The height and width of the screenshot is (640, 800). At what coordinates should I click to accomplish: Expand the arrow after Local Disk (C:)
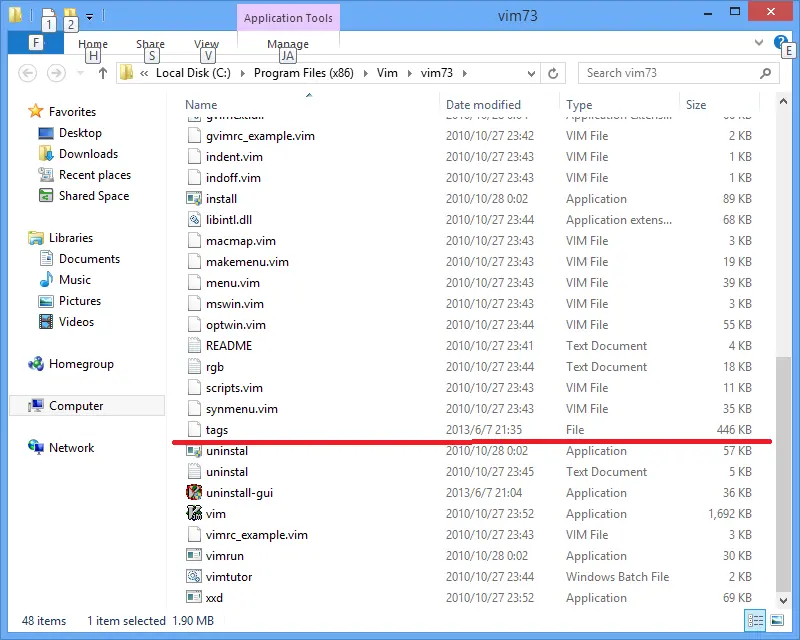(x=243, y=73)
